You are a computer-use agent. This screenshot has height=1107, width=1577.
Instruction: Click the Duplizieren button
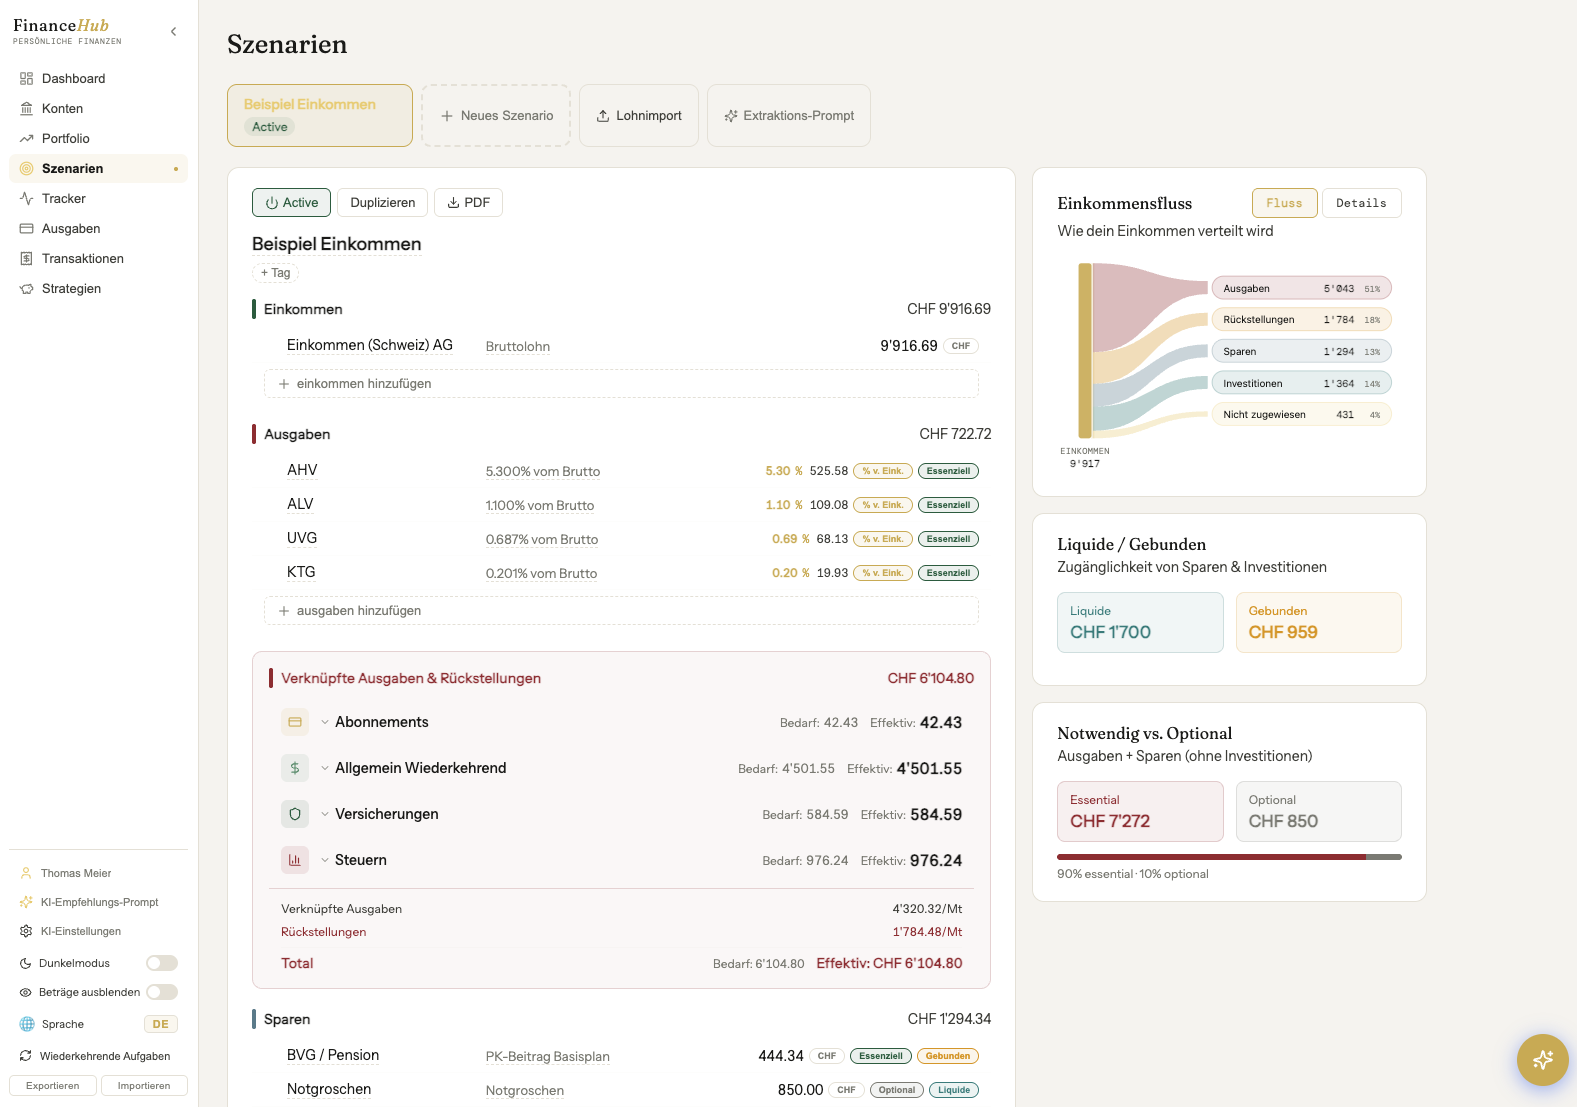tap(383, 202)
